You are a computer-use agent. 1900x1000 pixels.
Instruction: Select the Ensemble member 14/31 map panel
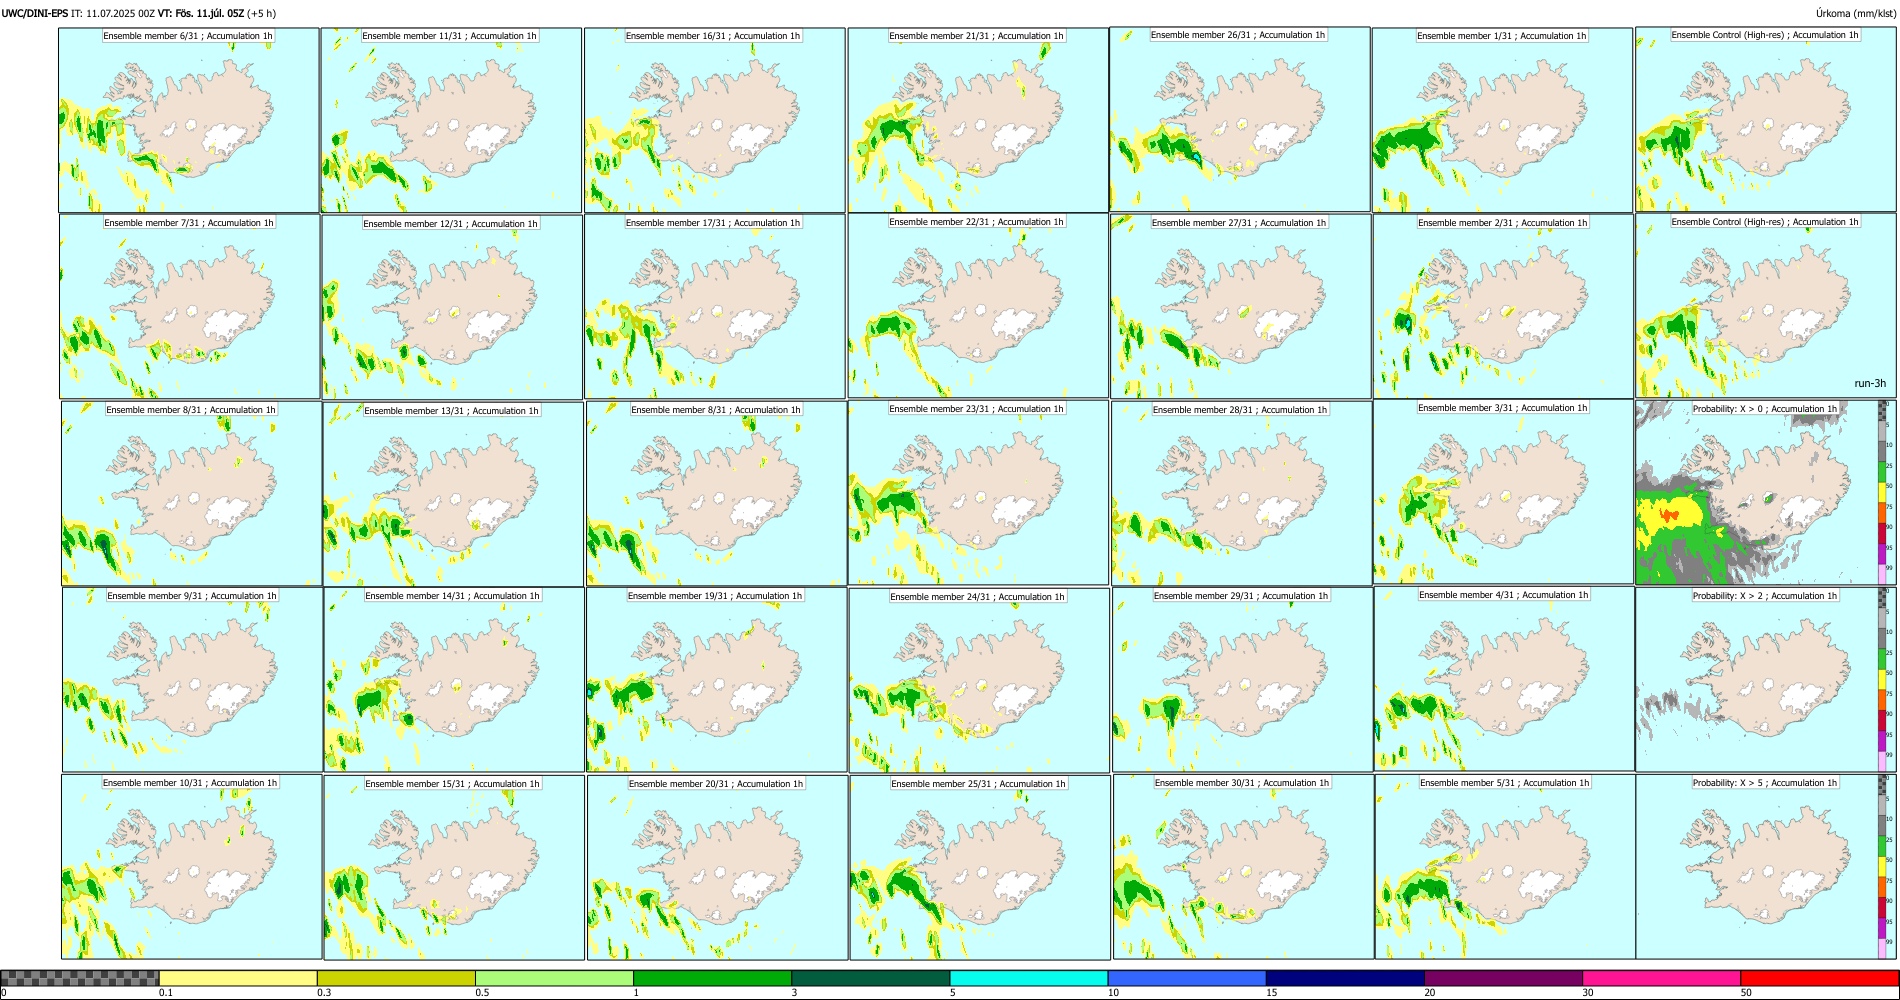(x=453, y=680)
